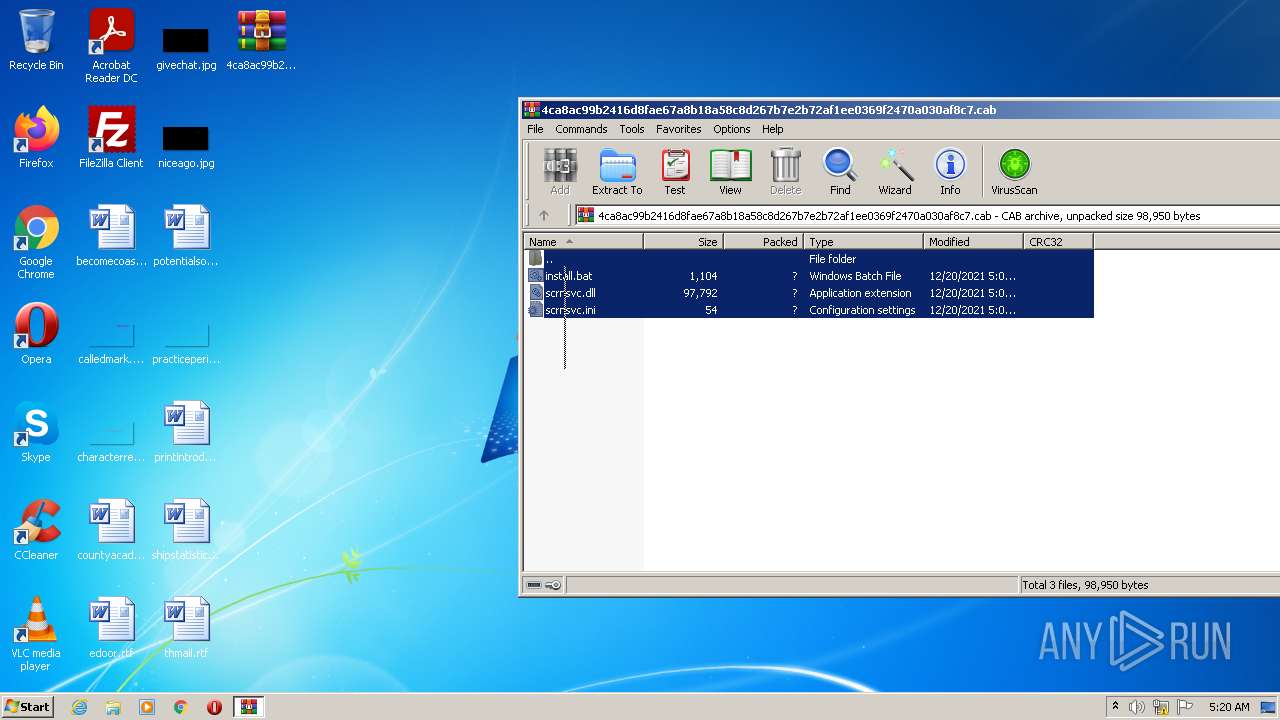This screenshot has width=1280, height=720.
Task: Select becomecoas... Word document on desktop
Action: [x=111, y=236]
